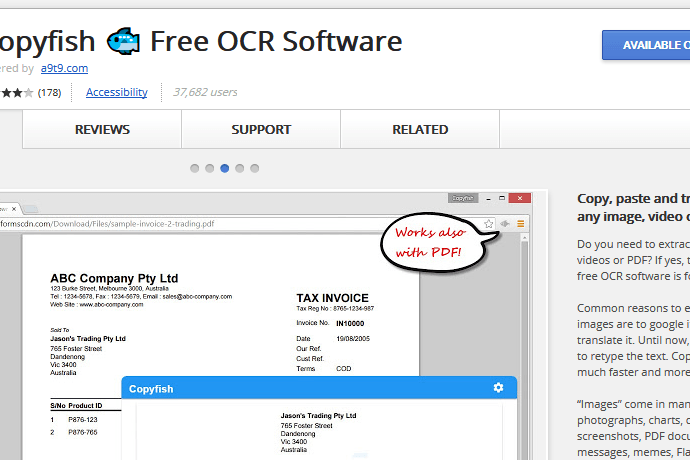Select the fourth carousel dot
This screenshot has width=690, height=460.
point(240,168)
